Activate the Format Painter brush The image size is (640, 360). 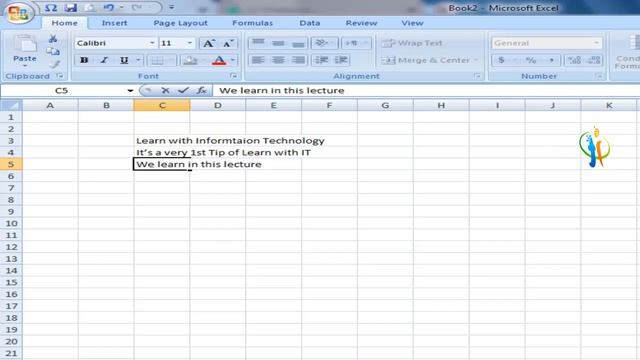pos(54,64)
